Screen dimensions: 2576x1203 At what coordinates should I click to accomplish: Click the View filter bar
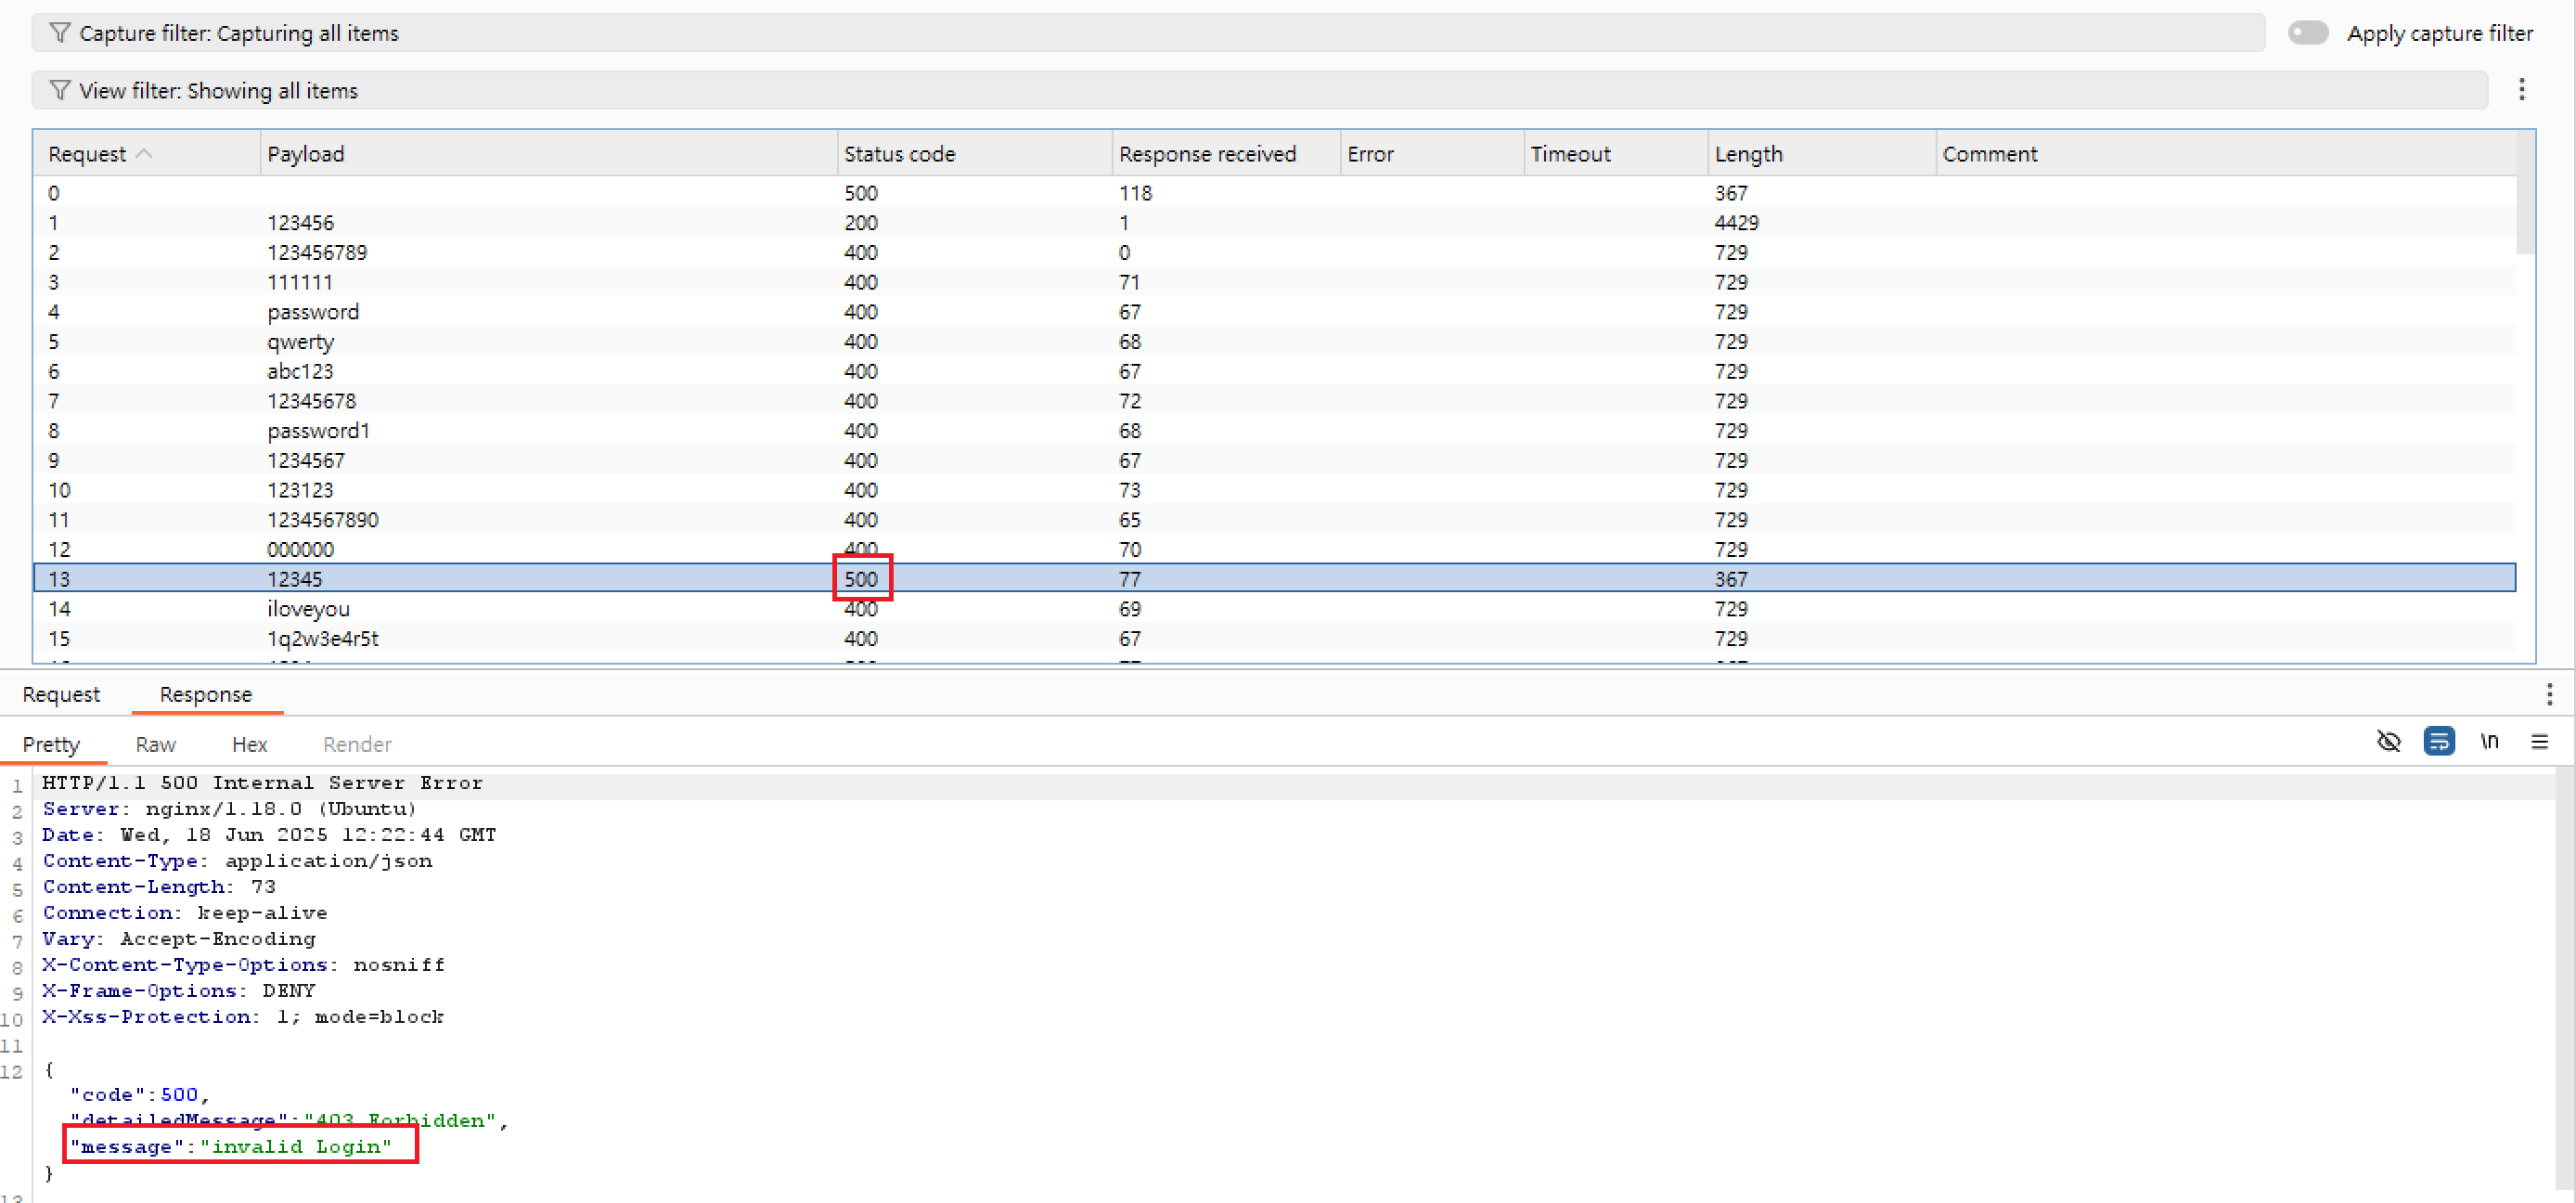pyautogui.click(x=1259, y=90)
